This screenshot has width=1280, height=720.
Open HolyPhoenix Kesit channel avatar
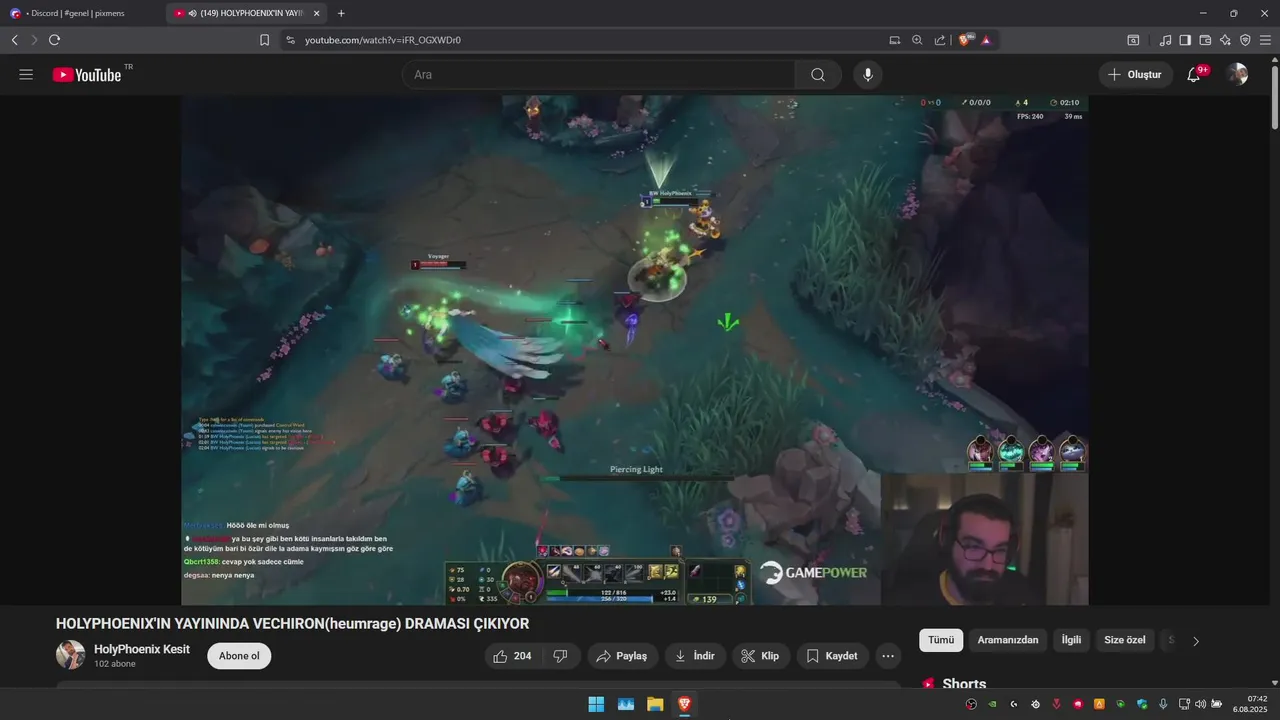pos(70,656)
